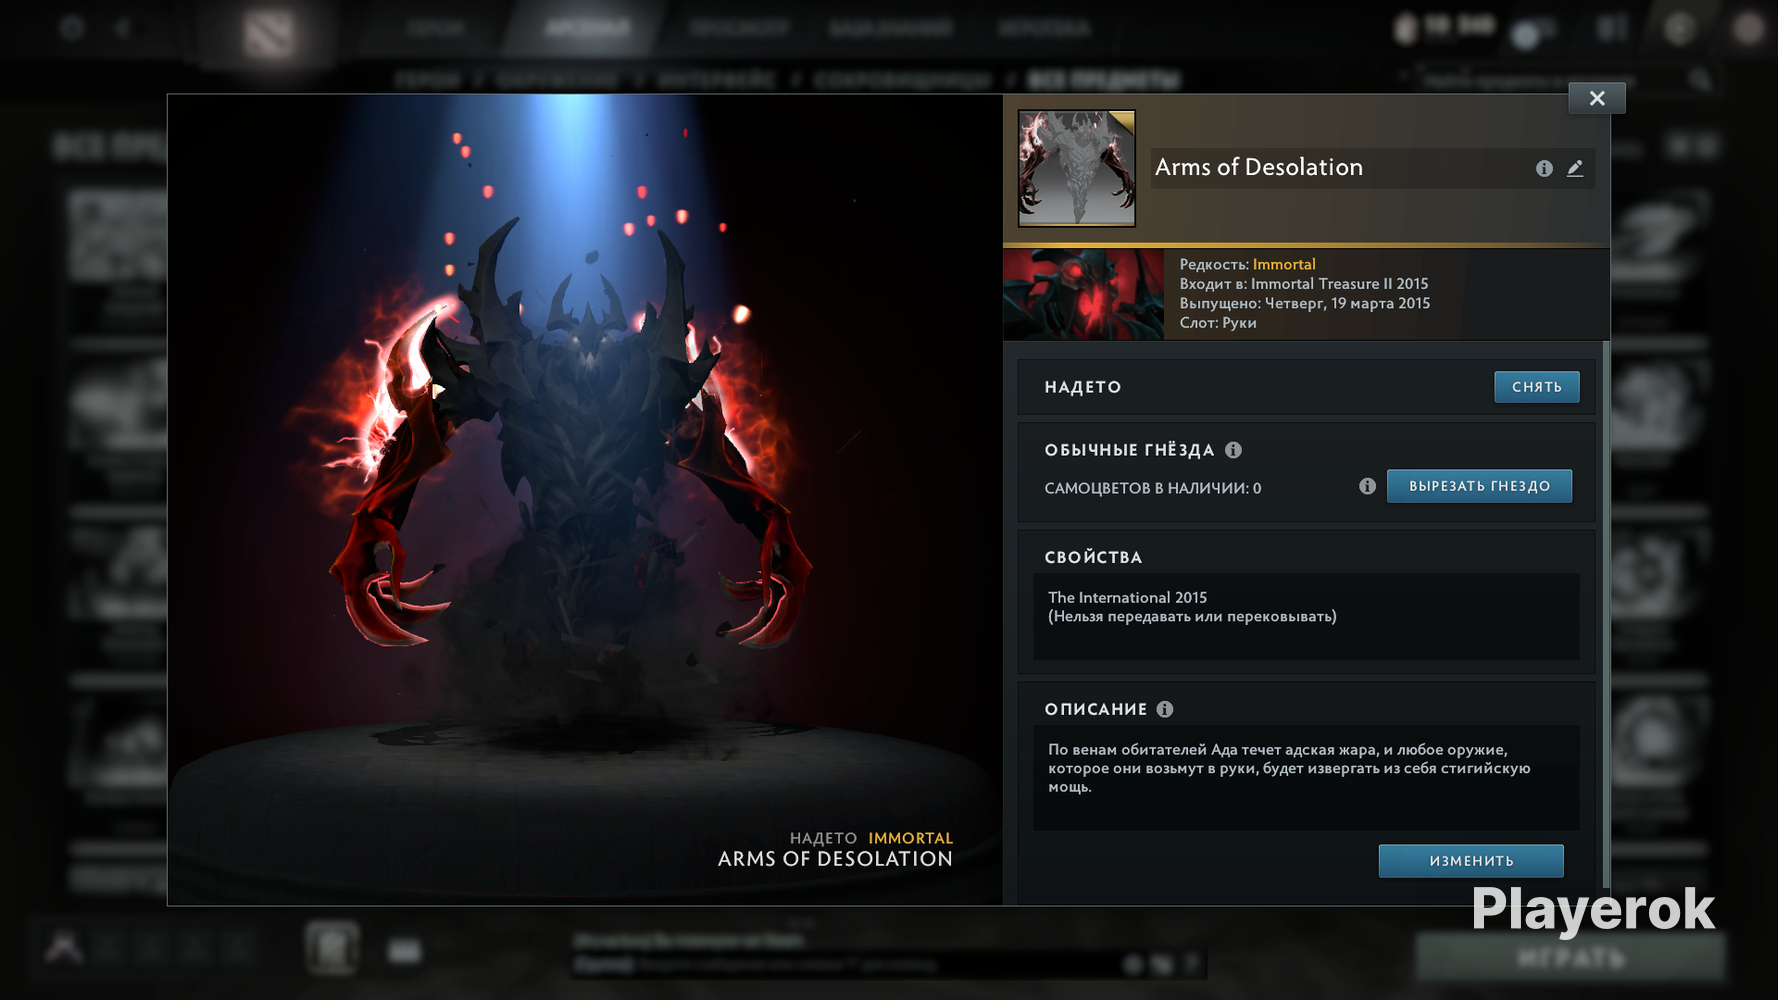Show the info tooltip next to ОПИСАНИЕ
Screen dimensions: 1778x1000
coord(1165,709)
